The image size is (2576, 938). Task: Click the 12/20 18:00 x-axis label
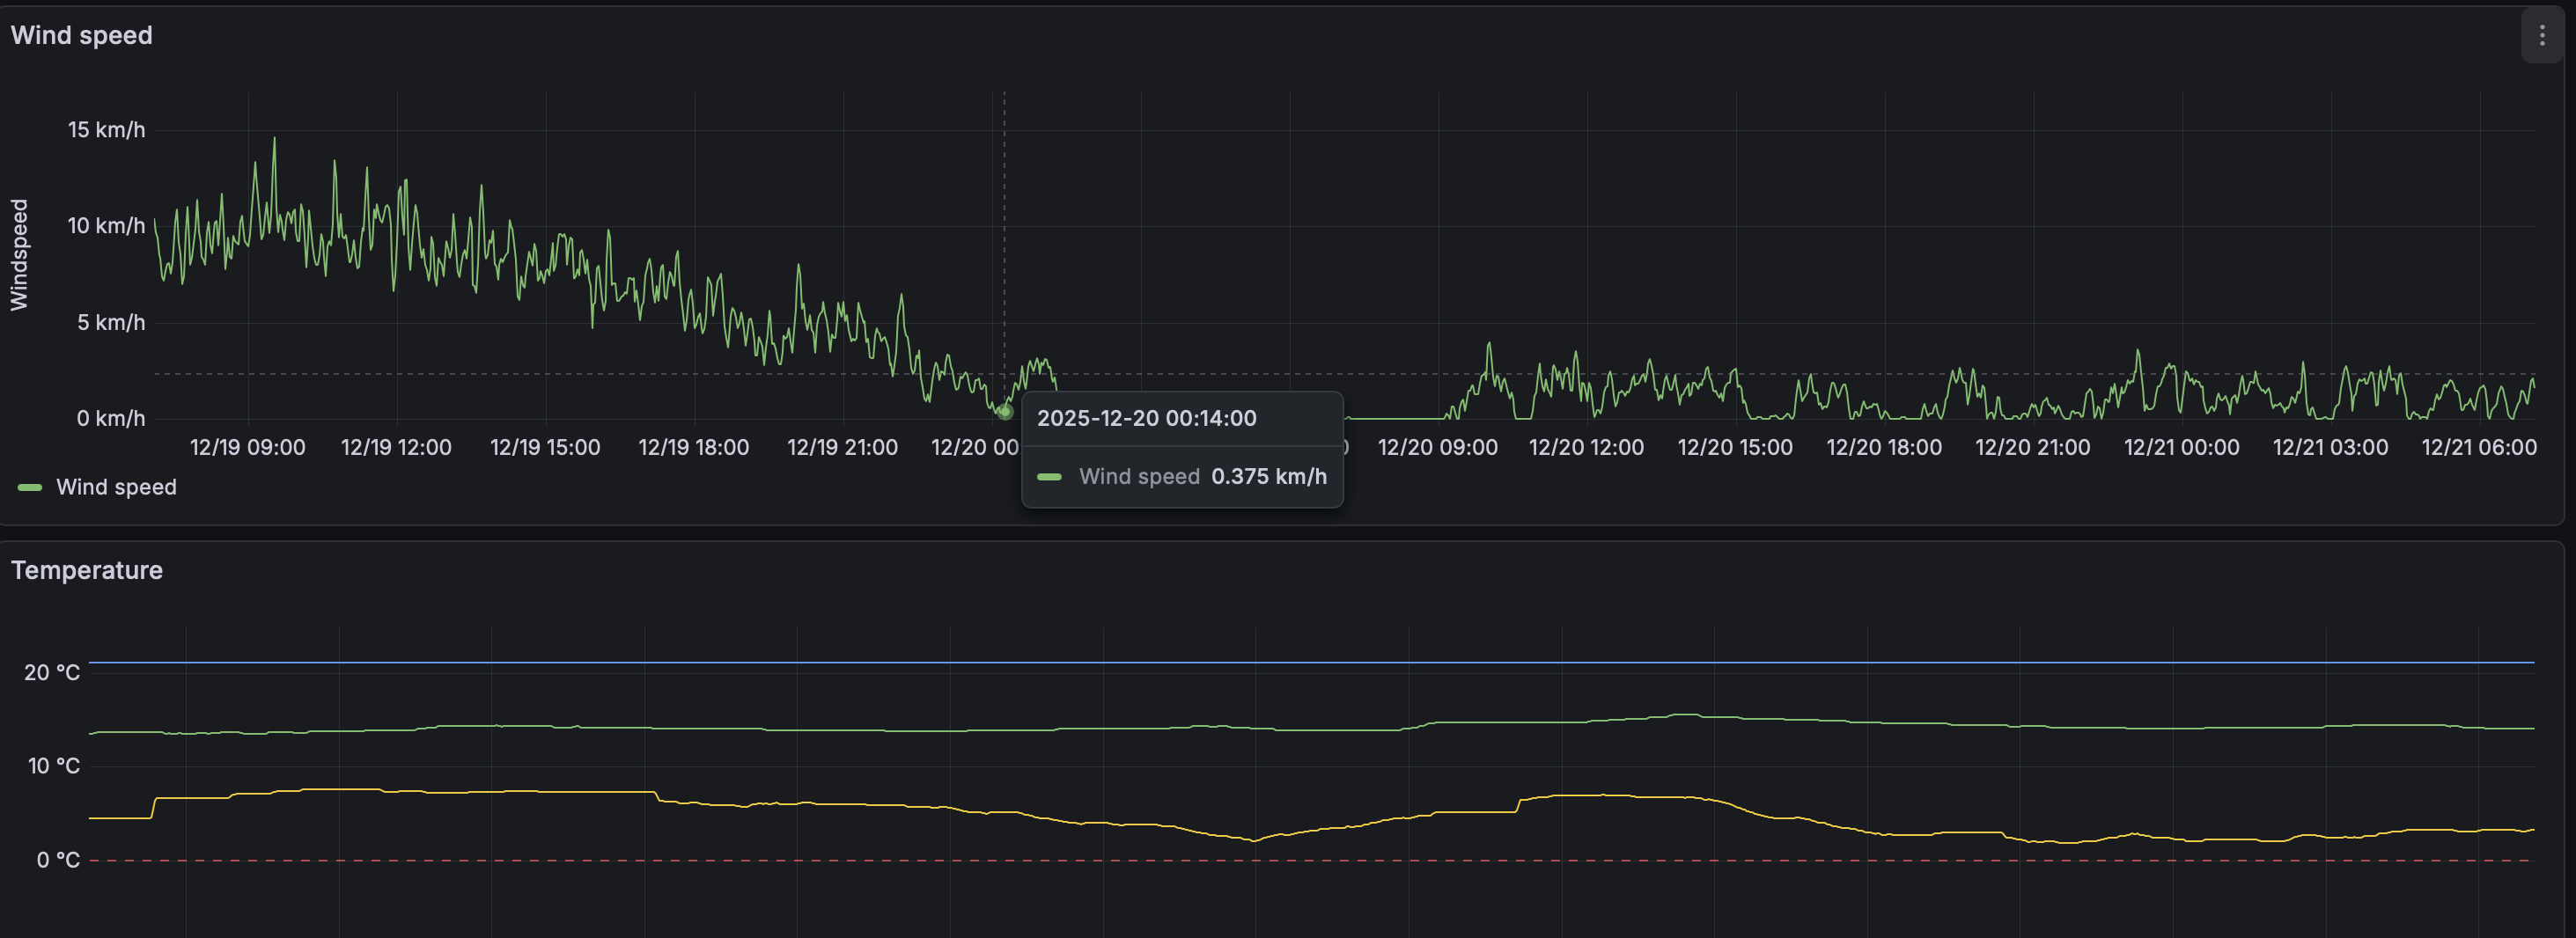(1884, 447)
